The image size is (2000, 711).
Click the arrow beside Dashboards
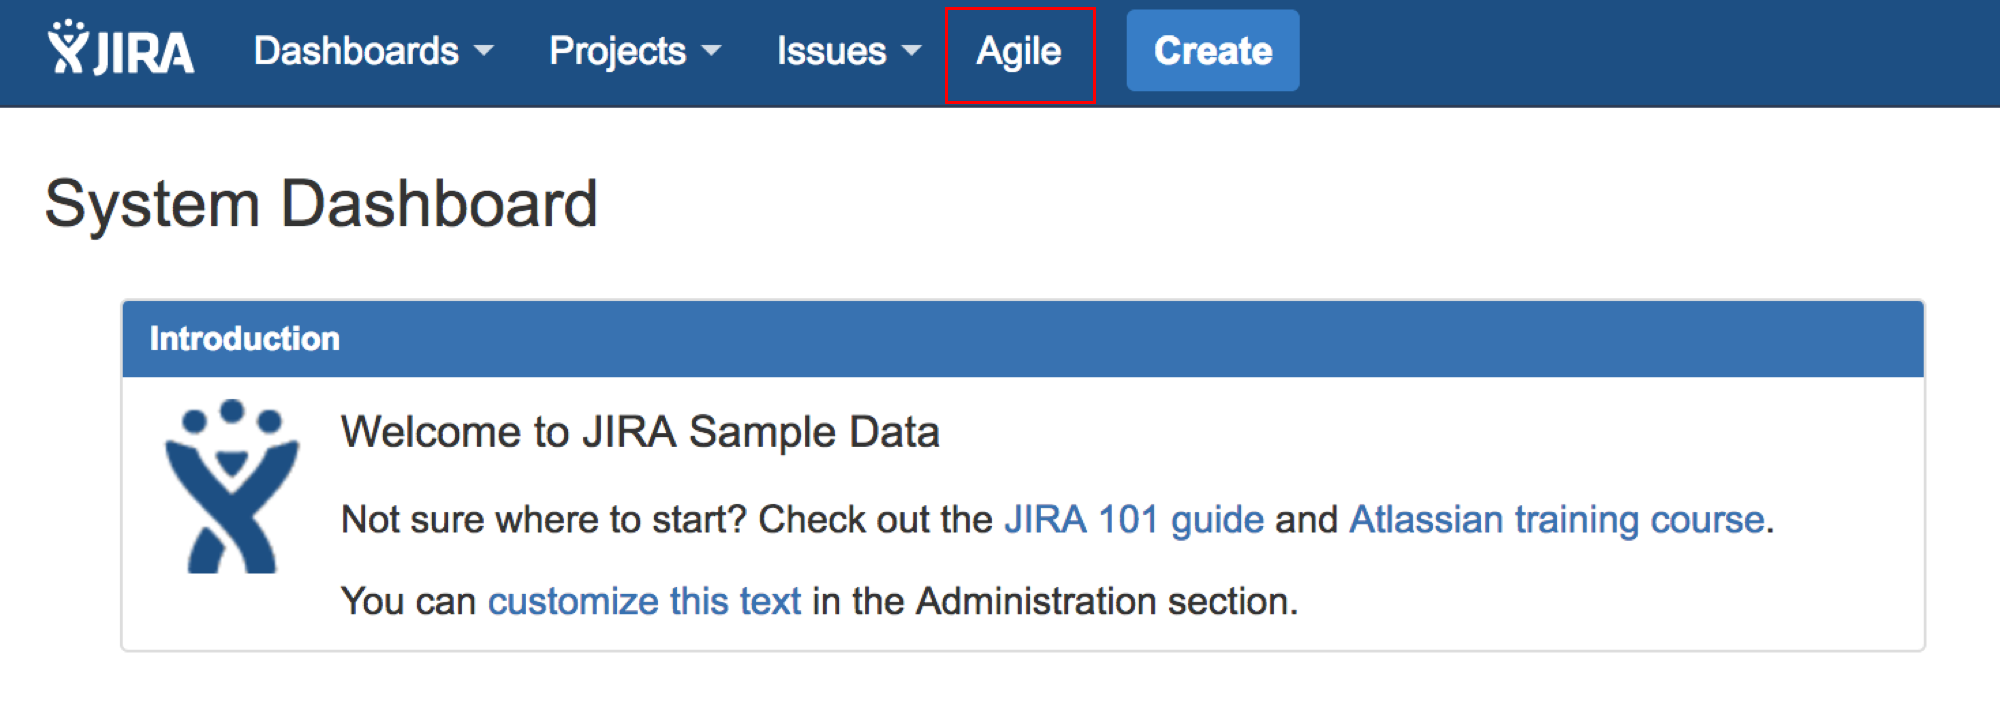[x=484, y=51]
